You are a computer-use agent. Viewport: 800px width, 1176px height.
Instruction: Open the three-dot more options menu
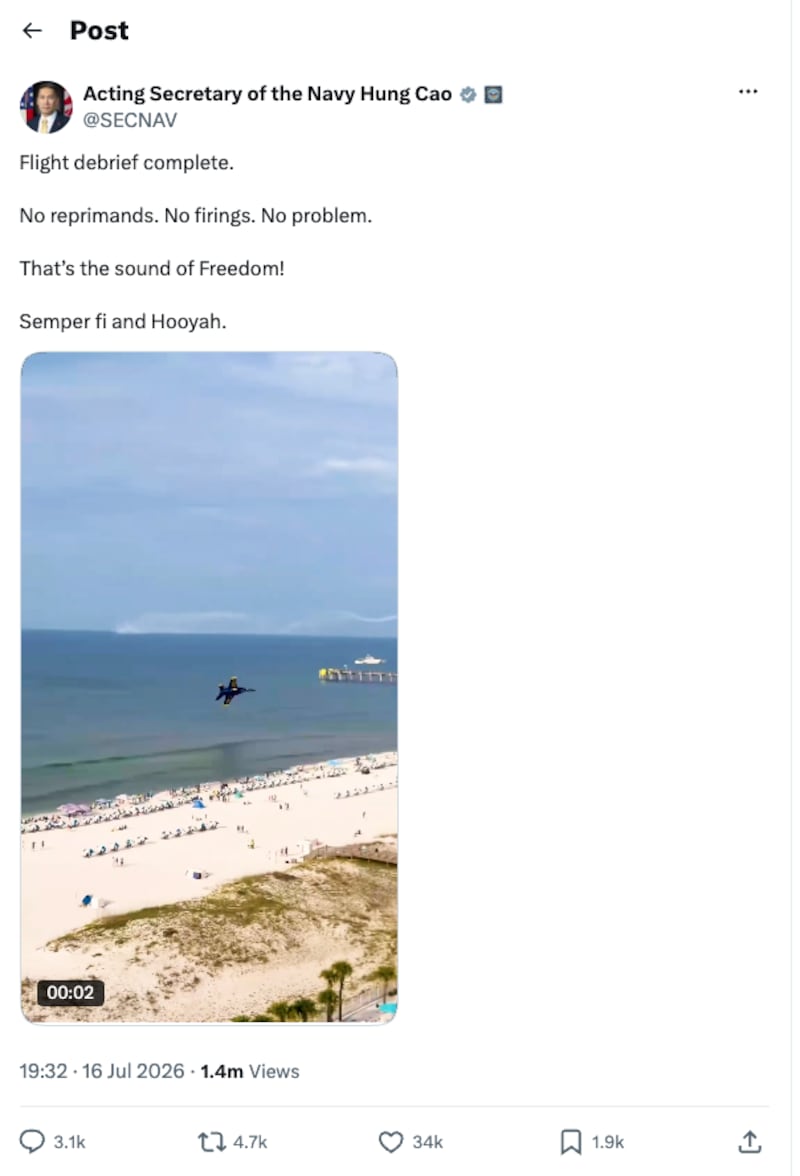tap(748, 92)
